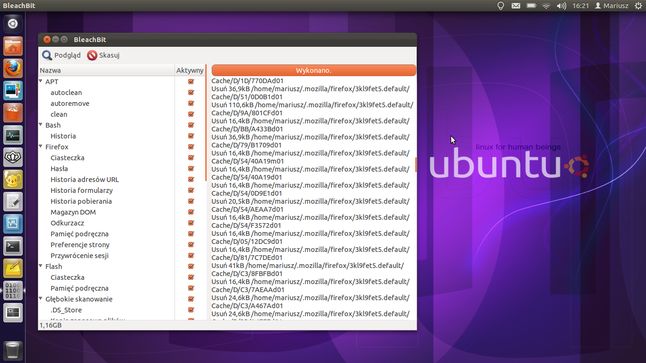
Task: Click the Podgląd preview button label
Action: (x=68, y=55)
